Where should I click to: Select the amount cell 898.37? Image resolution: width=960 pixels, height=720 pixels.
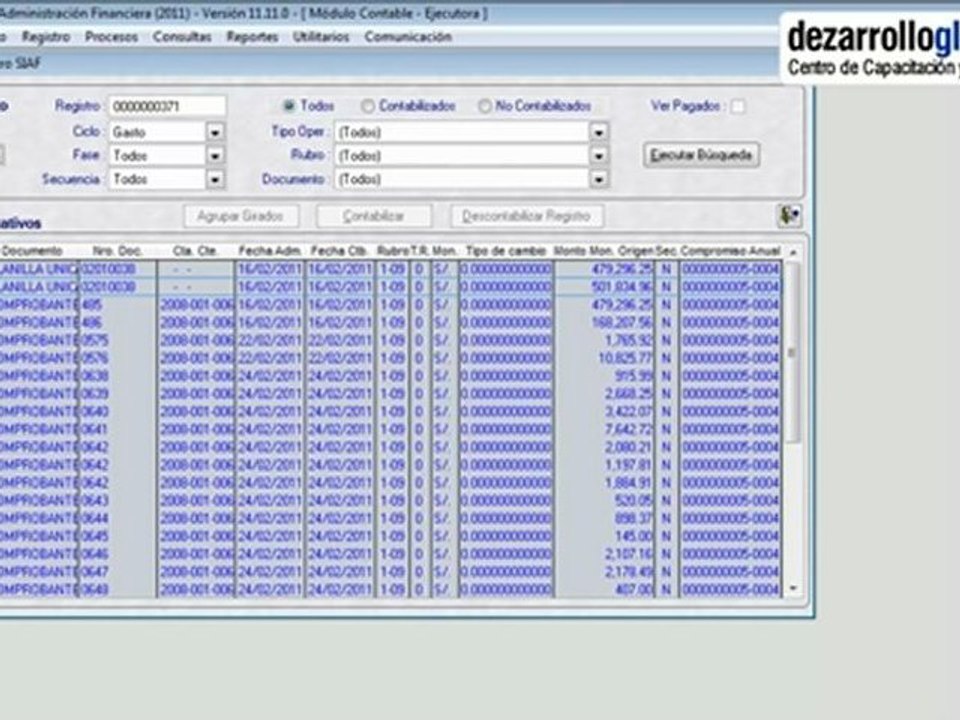pyautogui.click(x=604, y=518)
